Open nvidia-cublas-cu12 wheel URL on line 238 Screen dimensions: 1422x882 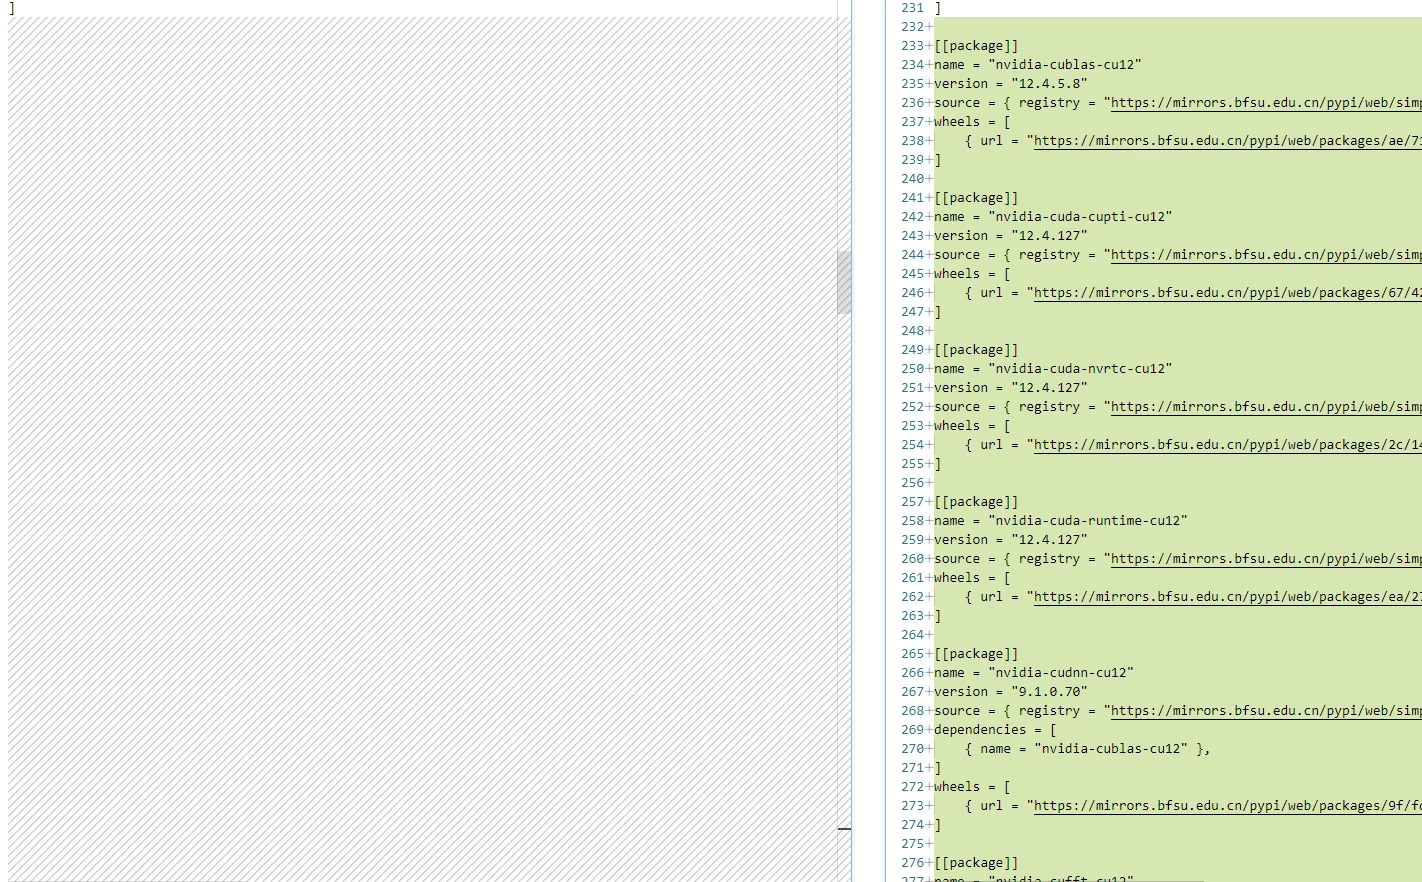click(x=1227, y=141)
